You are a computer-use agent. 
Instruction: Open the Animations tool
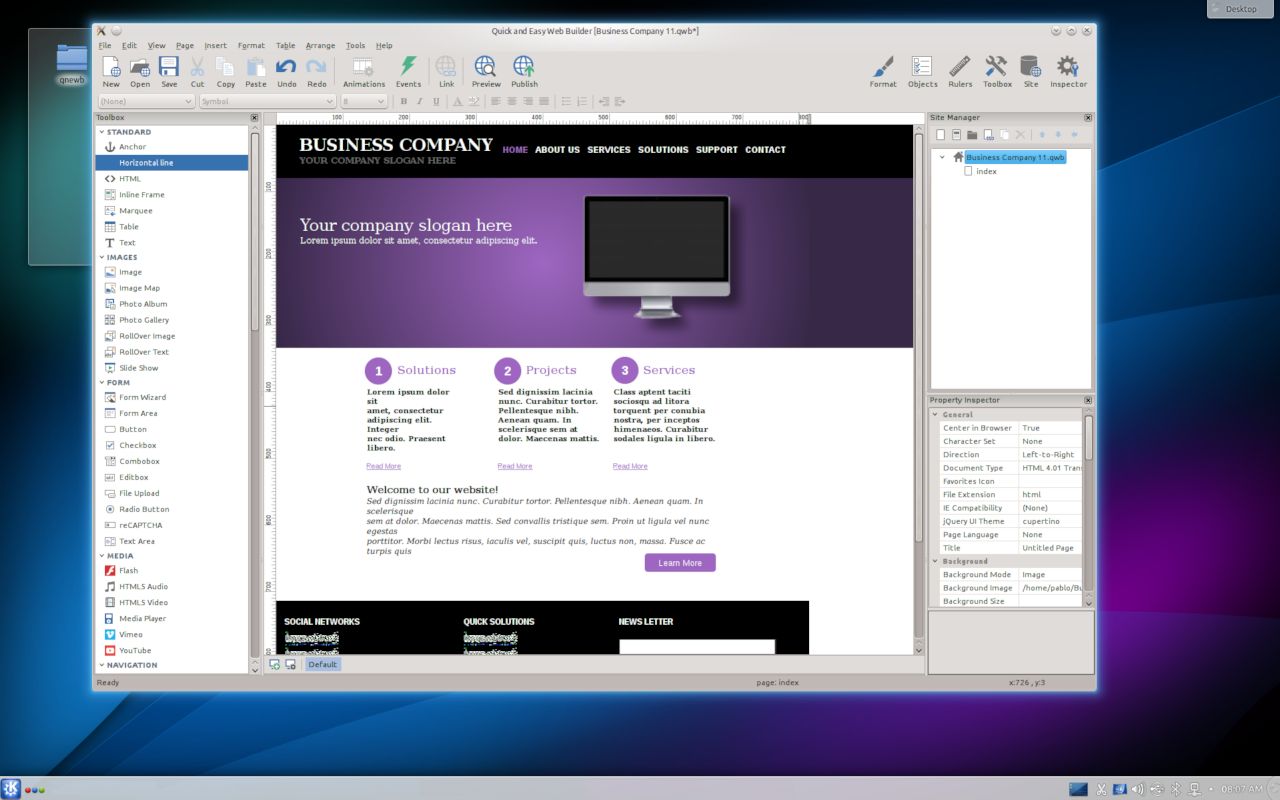point(364,71)
